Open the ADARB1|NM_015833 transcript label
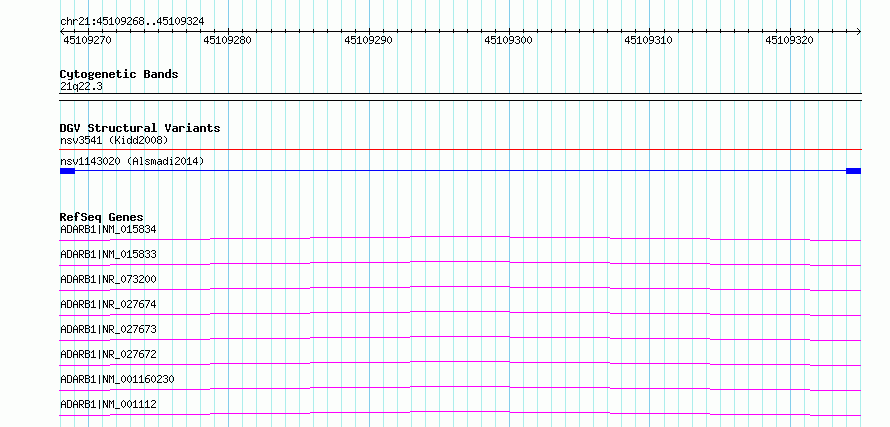890x427 pixels. (108, 254)
